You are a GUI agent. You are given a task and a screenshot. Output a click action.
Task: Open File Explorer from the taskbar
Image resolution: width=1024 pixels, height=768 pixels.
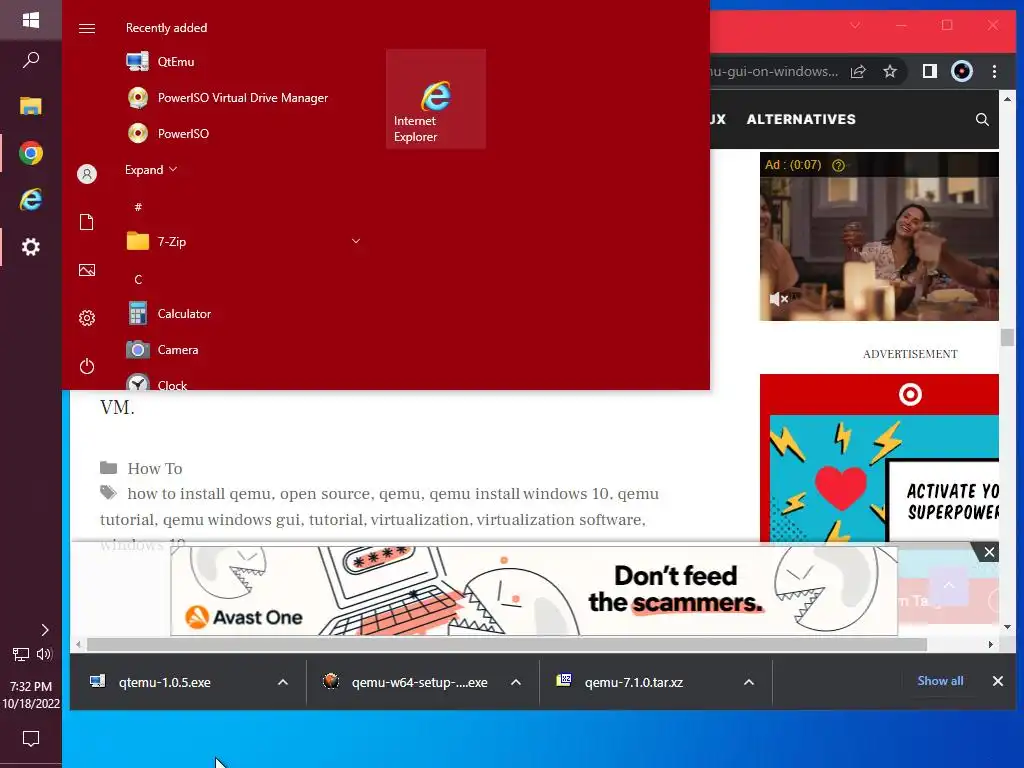click(31, 106)
